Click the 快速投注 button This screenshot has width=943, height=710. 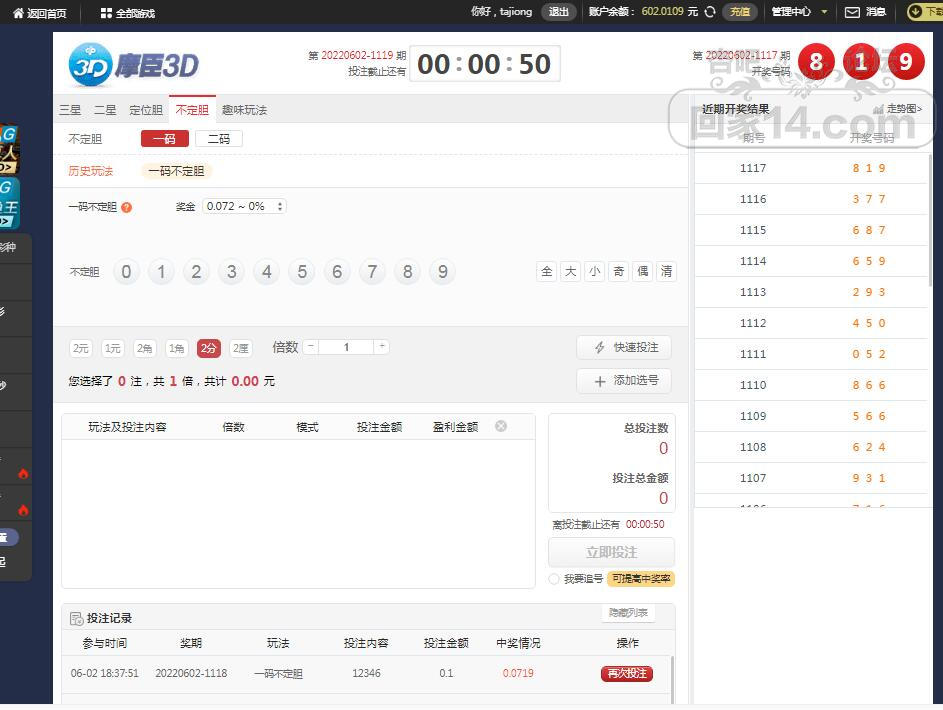tap(624, 347)
